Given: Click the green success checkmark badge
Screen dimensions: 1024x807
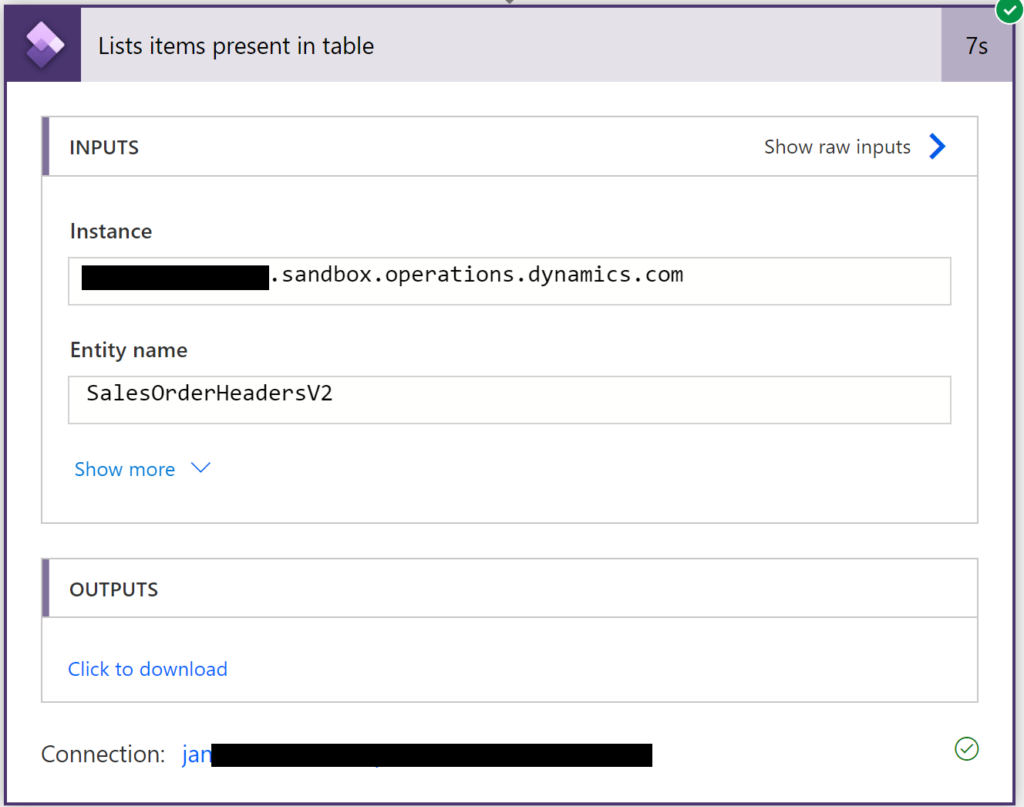Looking at the screenshot, I should click(x=1009, y=9).
